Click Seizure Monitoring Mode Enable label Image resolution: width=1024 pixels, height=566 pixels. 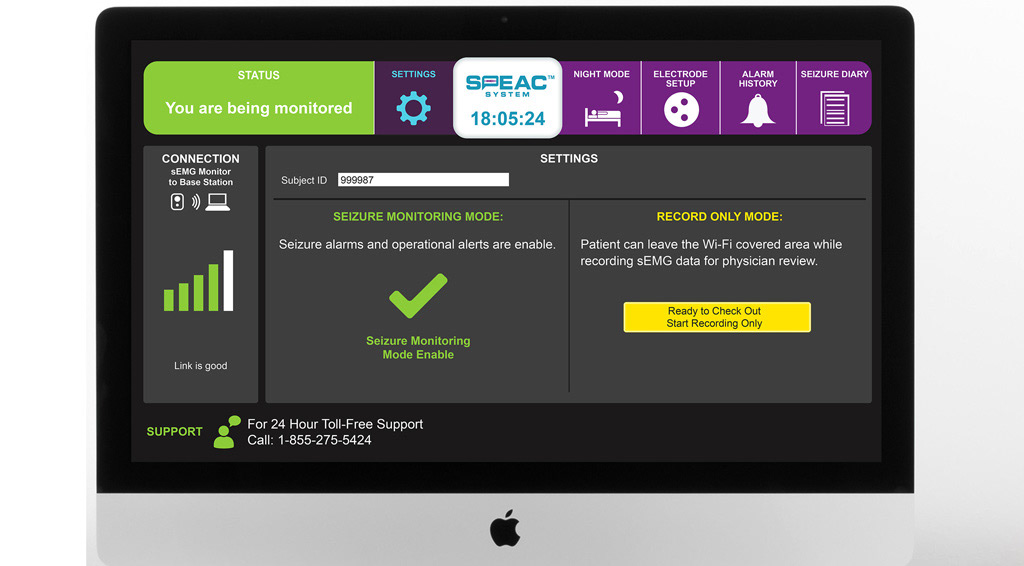coord(418,348)
